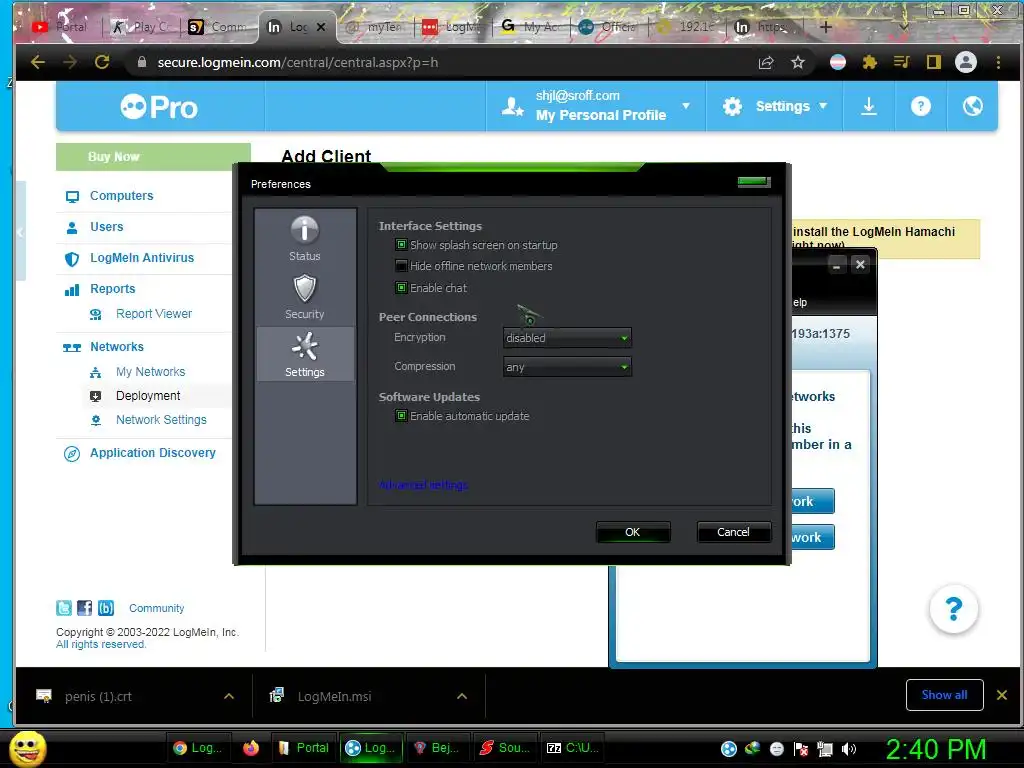
Task: Click the 2:40 PM clock
Action: (935, 749)
